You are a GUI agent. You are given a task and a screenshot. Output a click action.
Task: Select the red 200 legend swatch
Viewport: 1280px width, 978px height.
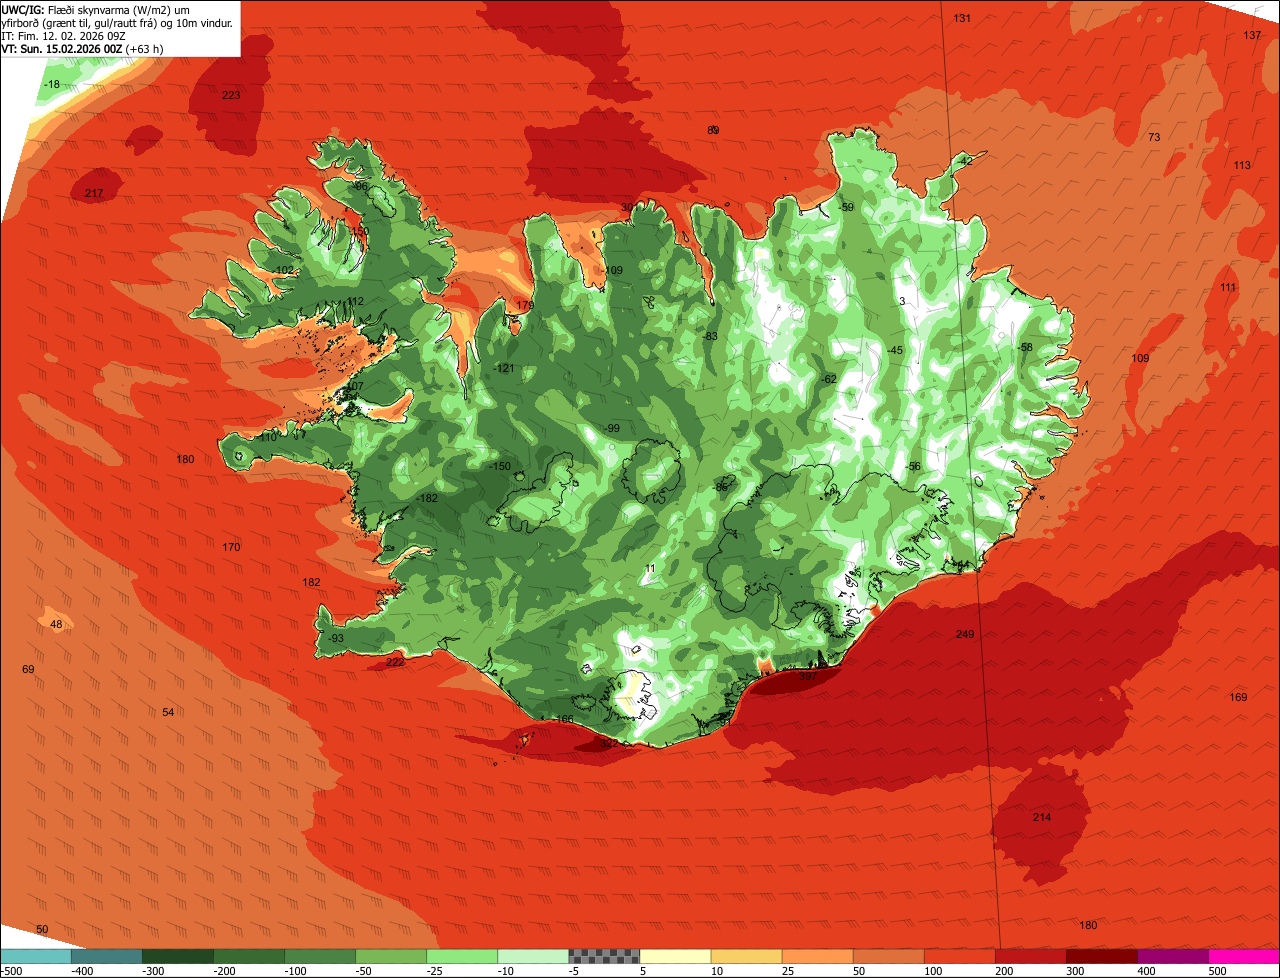point(1031,955)
